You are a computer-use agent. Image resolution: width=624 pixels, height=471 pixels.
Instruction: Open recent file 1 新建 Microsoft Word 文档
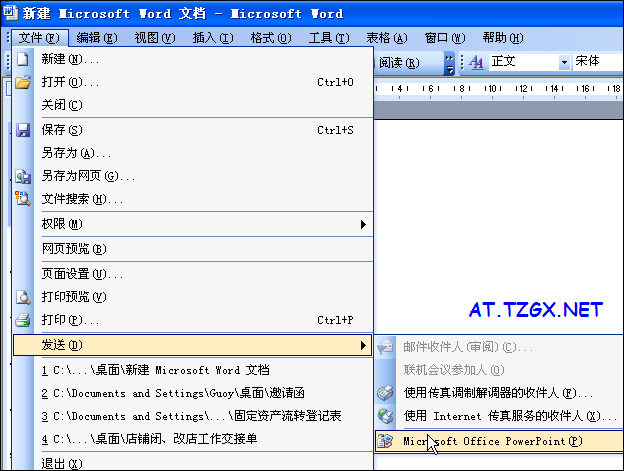point(193,370)
